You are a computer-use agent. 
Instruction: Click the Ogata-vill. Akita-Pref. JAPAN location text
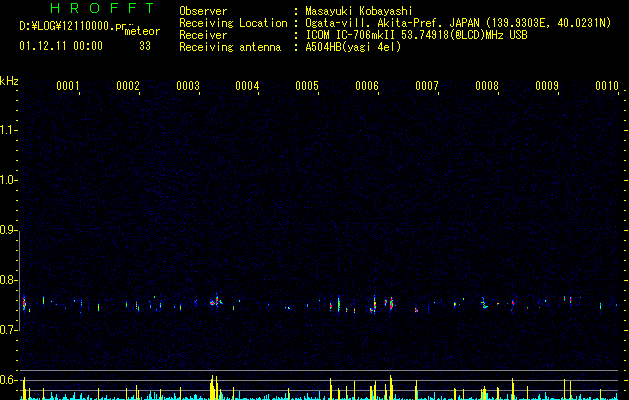tap(458, 23)
